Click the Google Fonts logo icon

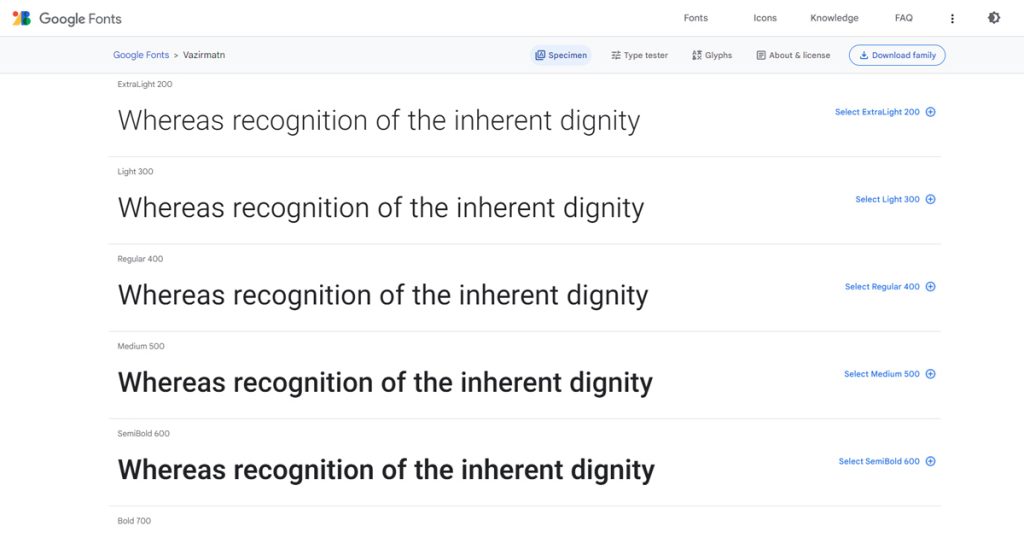coord(22,18)
